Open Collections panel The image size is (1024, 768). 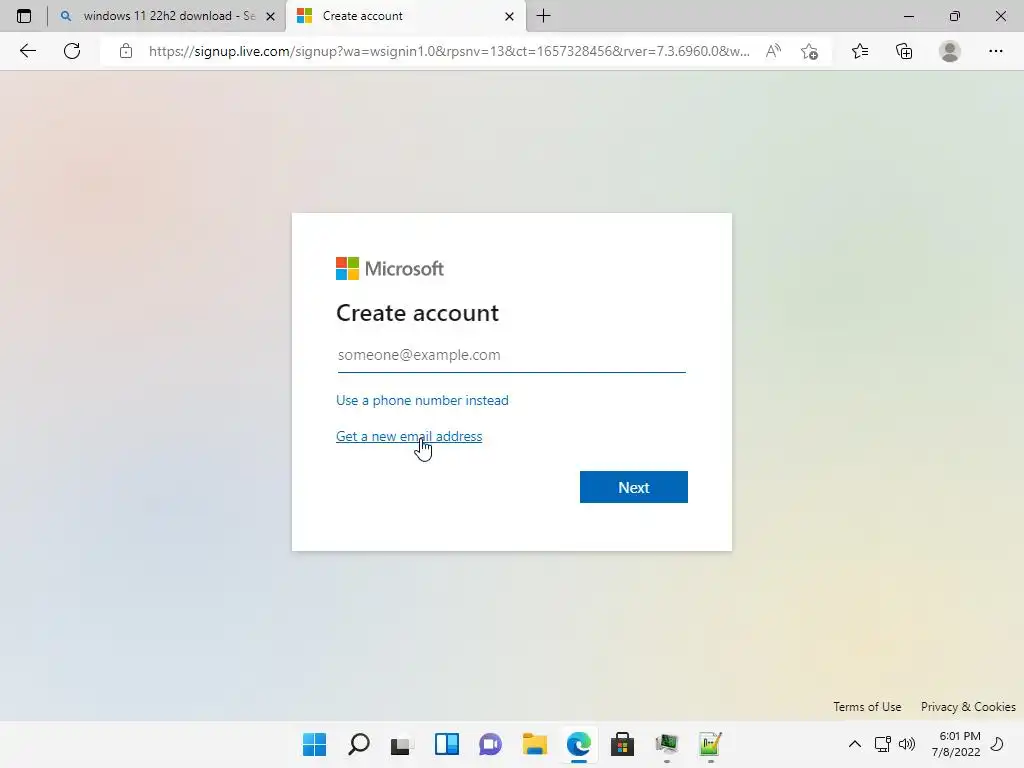coord(904,51)
